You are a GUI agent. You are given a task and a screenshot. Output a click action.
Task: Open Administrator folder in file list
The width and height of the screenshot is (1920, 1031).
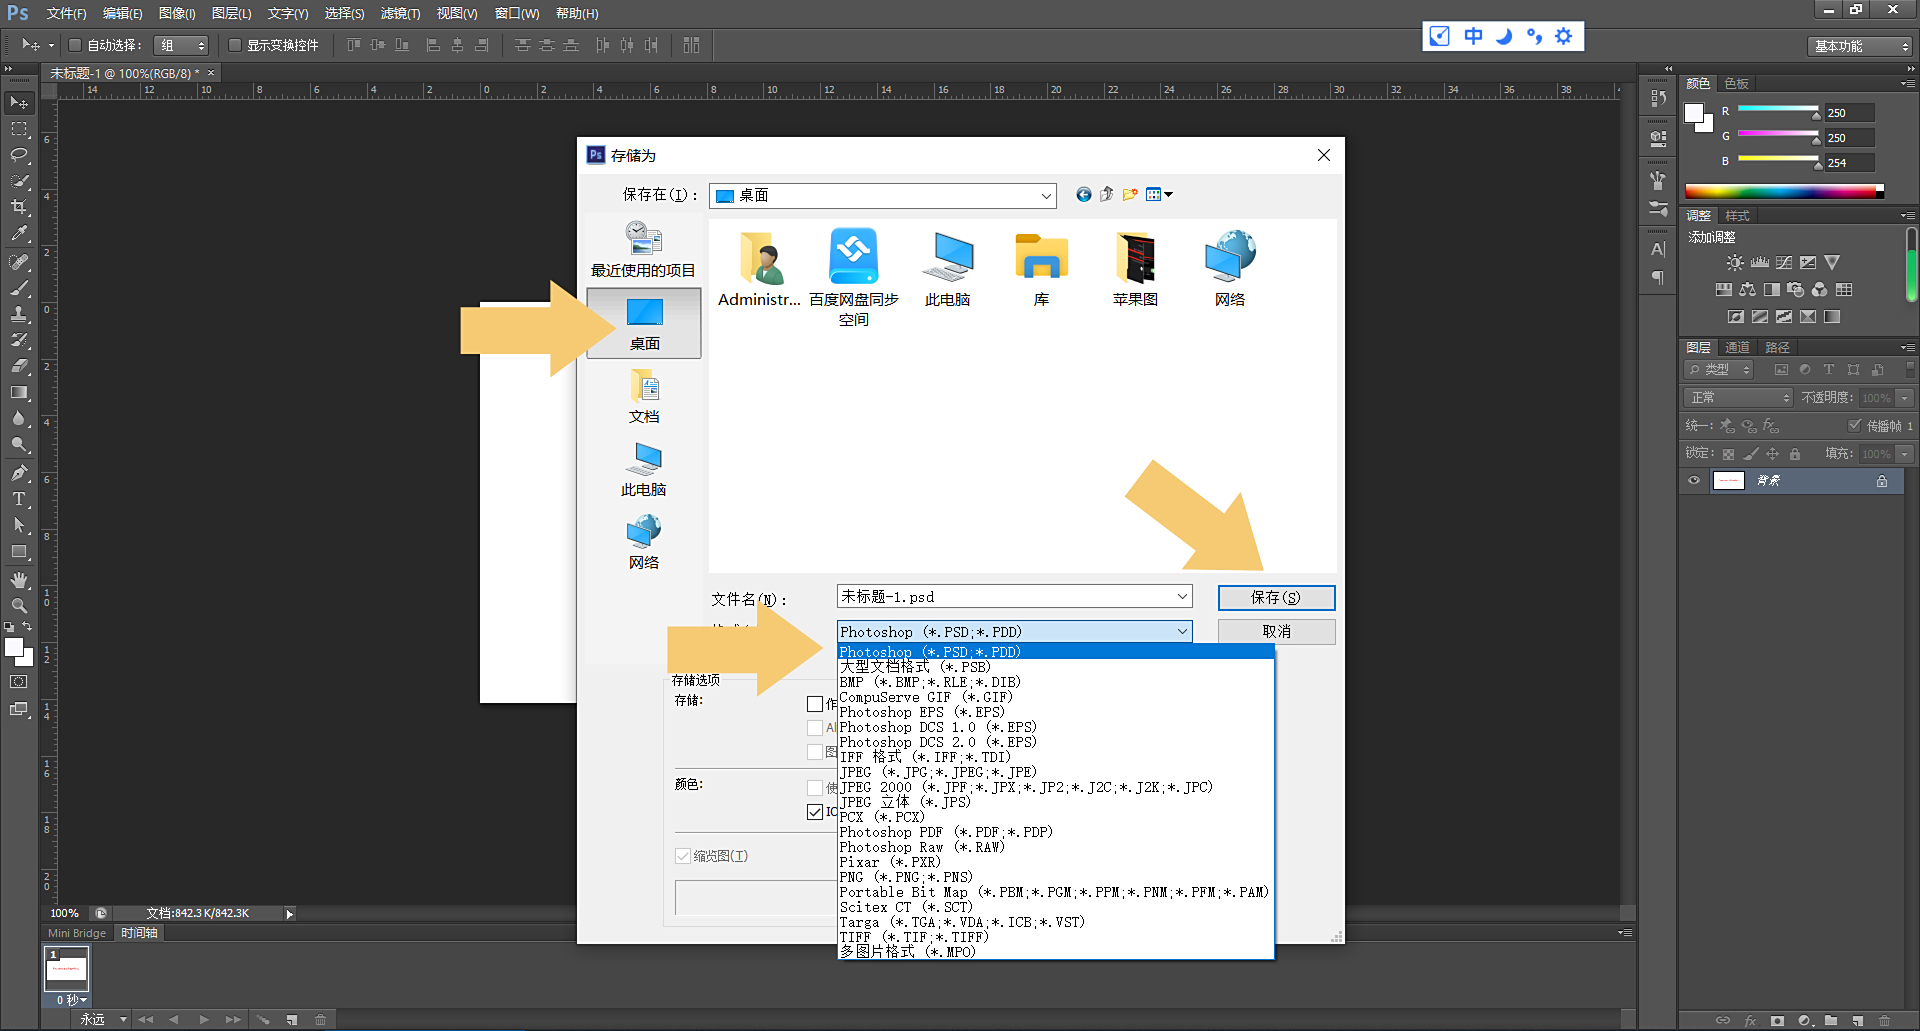pyautogui.click(x=760, y=268)
